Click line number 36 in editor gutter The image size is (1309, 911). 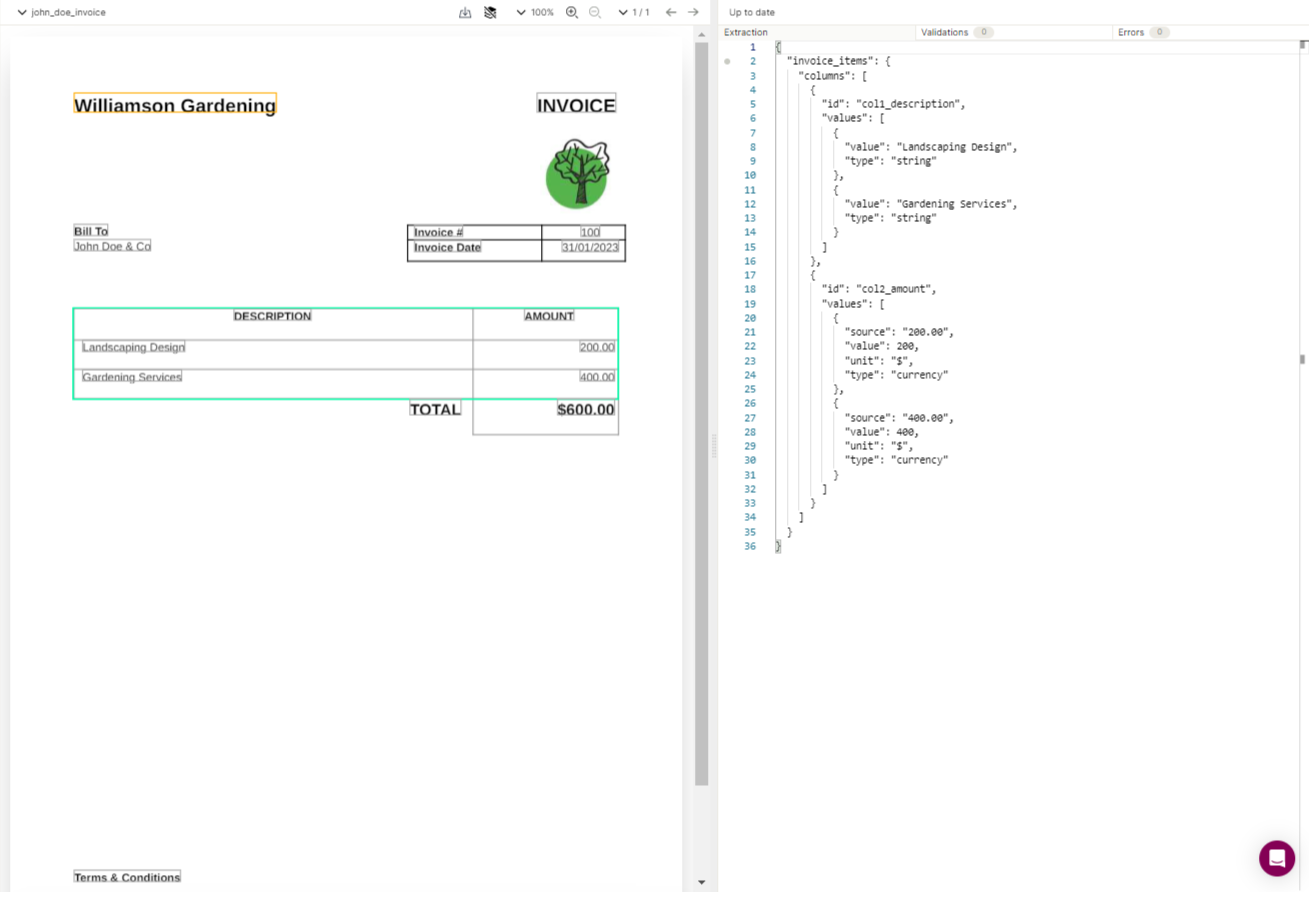click(750, 547)
